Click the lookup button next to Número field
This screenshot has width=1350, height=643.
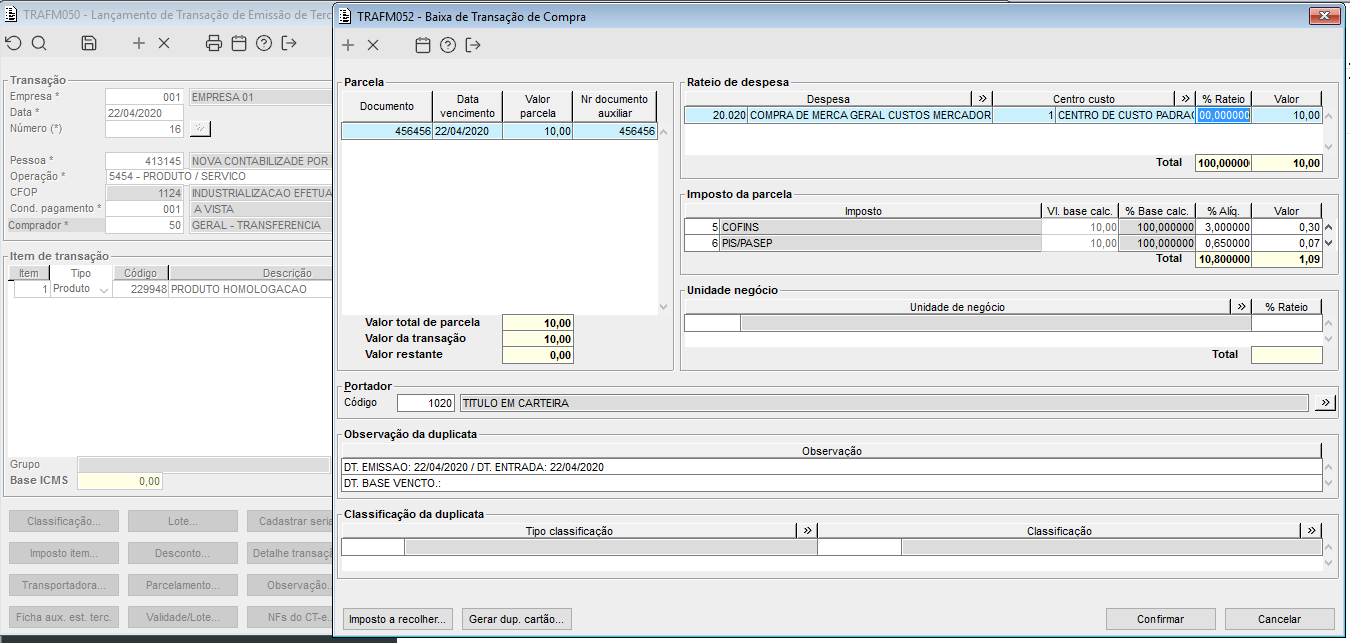pos(200,129)
